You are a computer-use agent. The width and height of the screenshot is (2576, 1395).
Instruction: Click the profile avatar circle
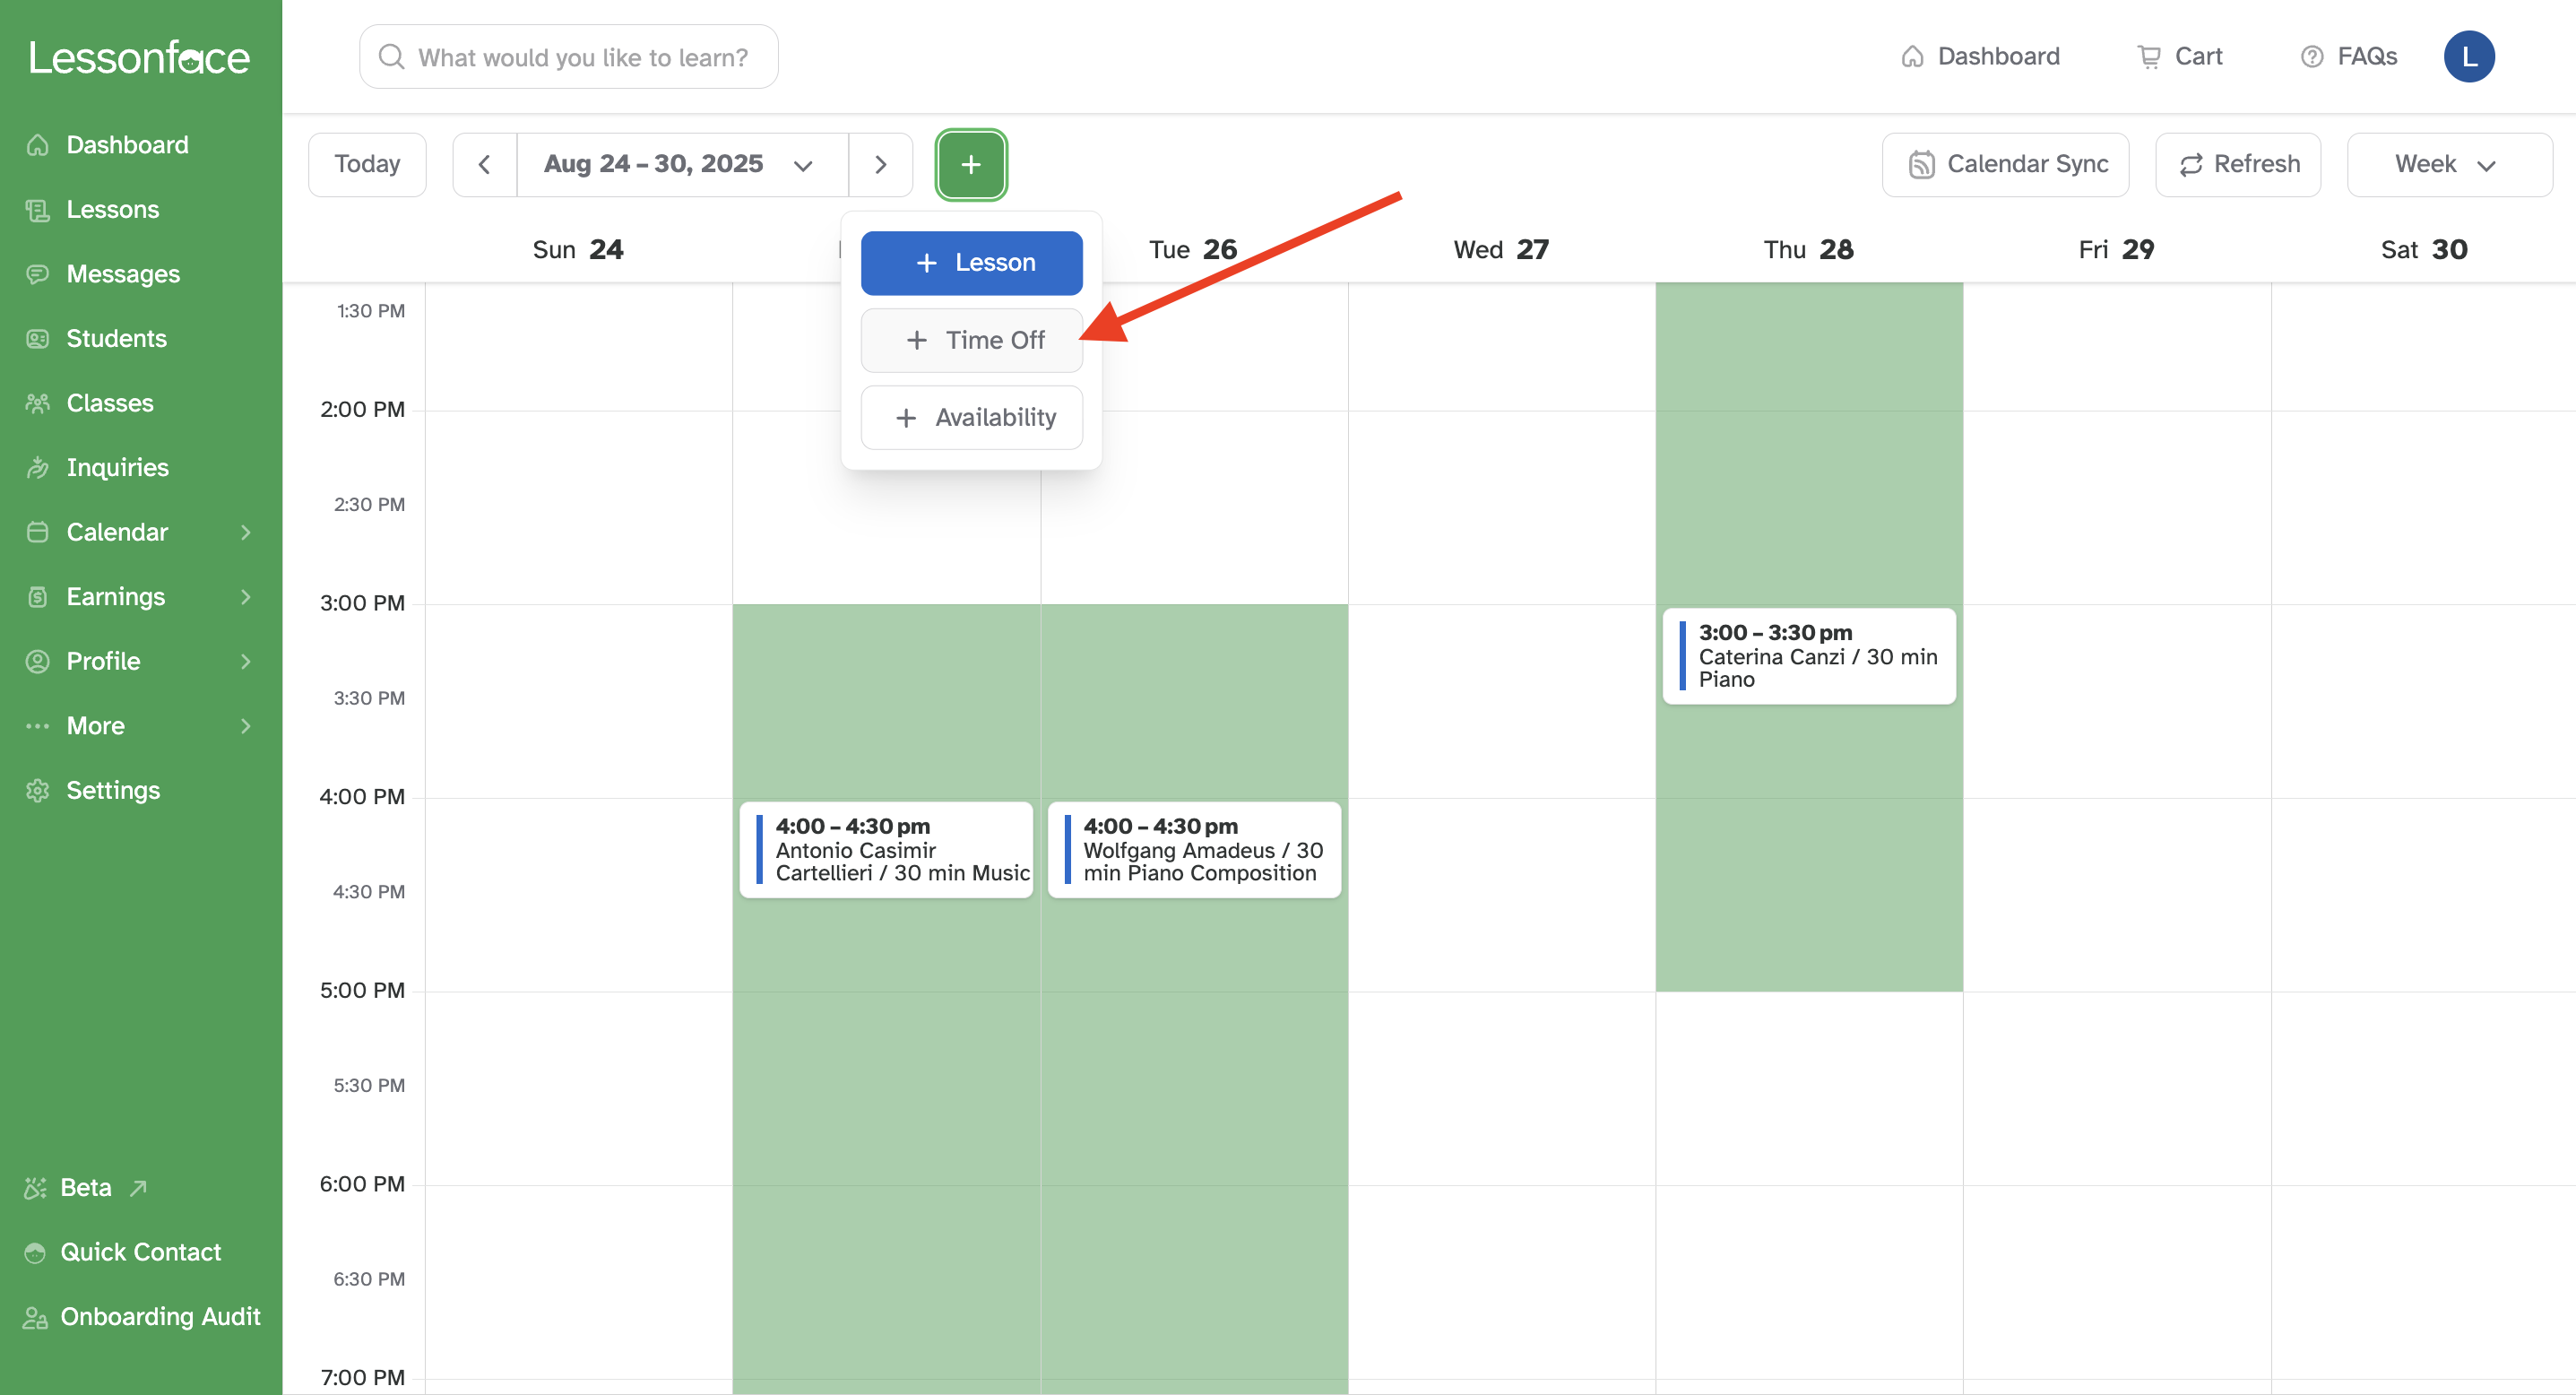(2469, 56)
